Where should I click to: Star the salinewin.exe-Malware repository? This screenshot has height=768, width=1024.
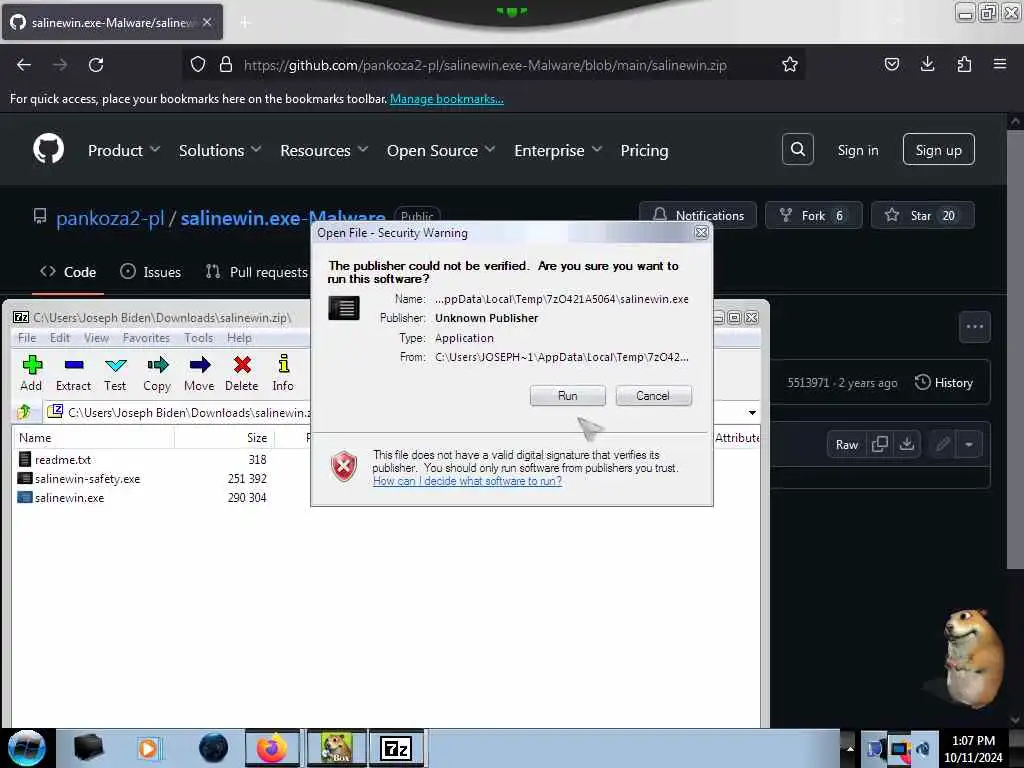coord(922,216)
